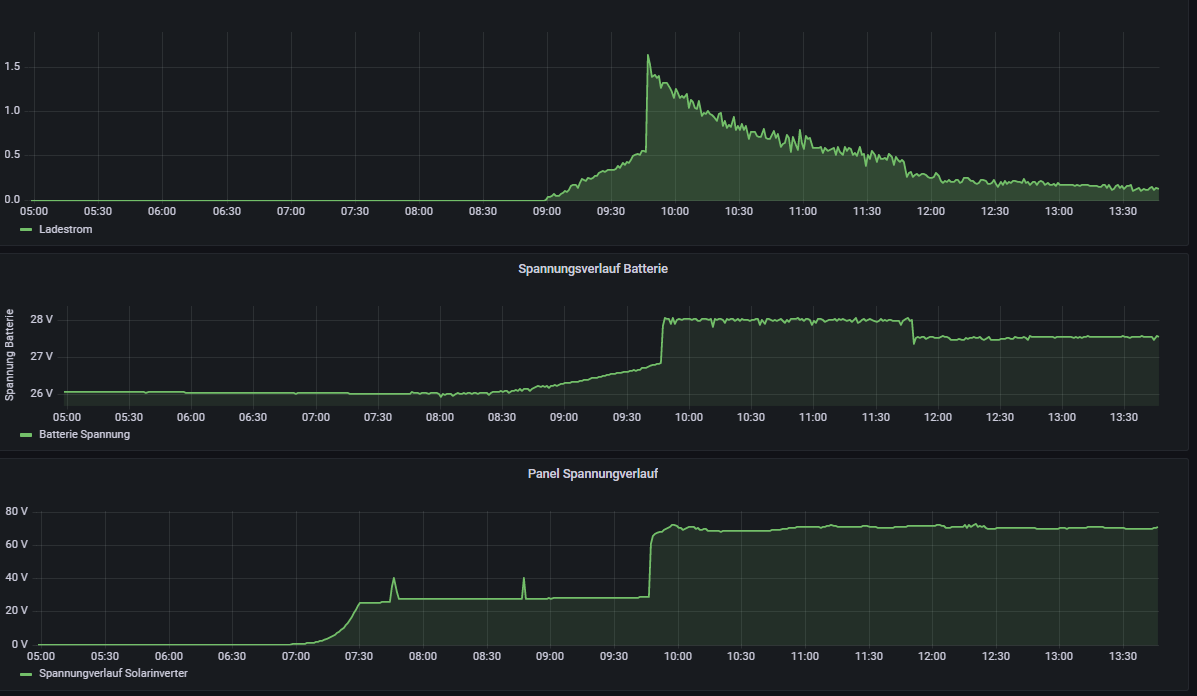This screenshot has width=1197, height=696.
Task: Click the rotated Spannung Batterie axis label
Action: [x=10, y=355]
